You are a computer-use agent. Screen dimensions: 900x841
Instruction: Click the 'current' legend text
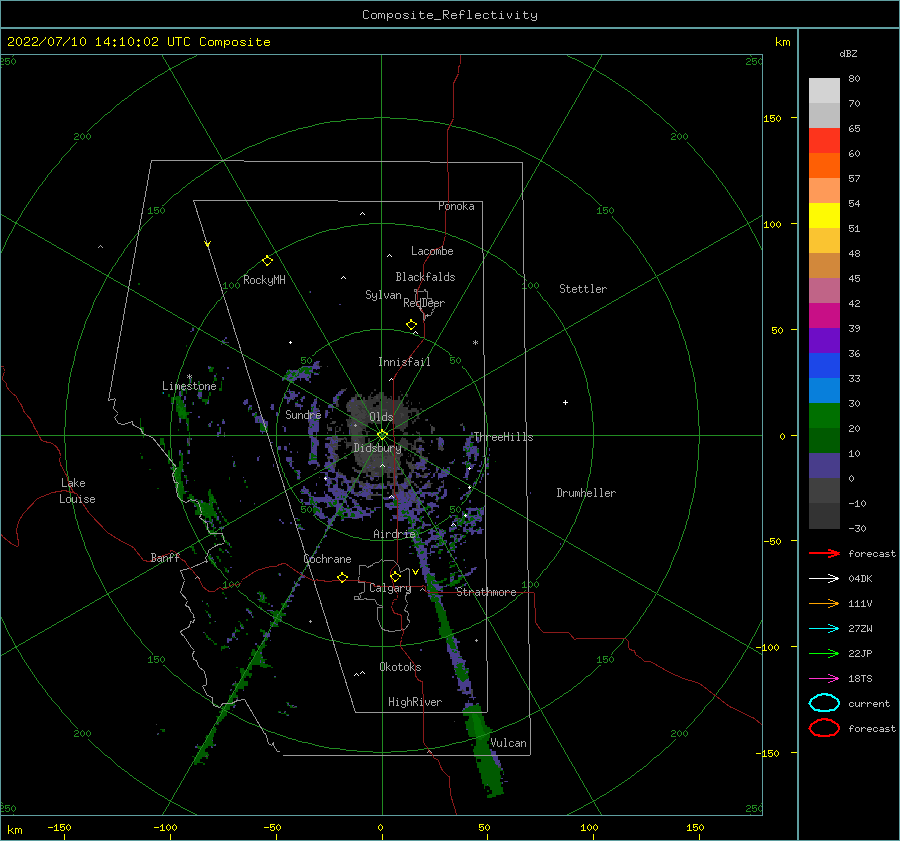point(869,703)
